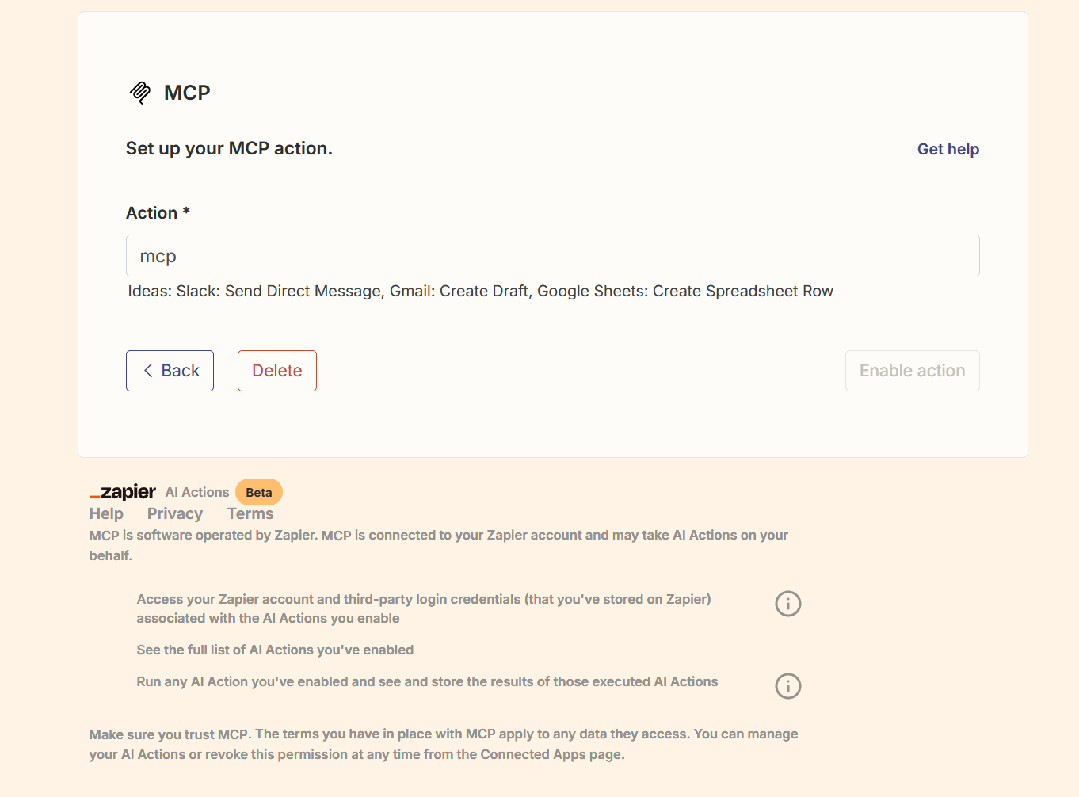Click the 'Action *' field label
The height and width of the screenshot is (797, 1079).
coord(158,213)
